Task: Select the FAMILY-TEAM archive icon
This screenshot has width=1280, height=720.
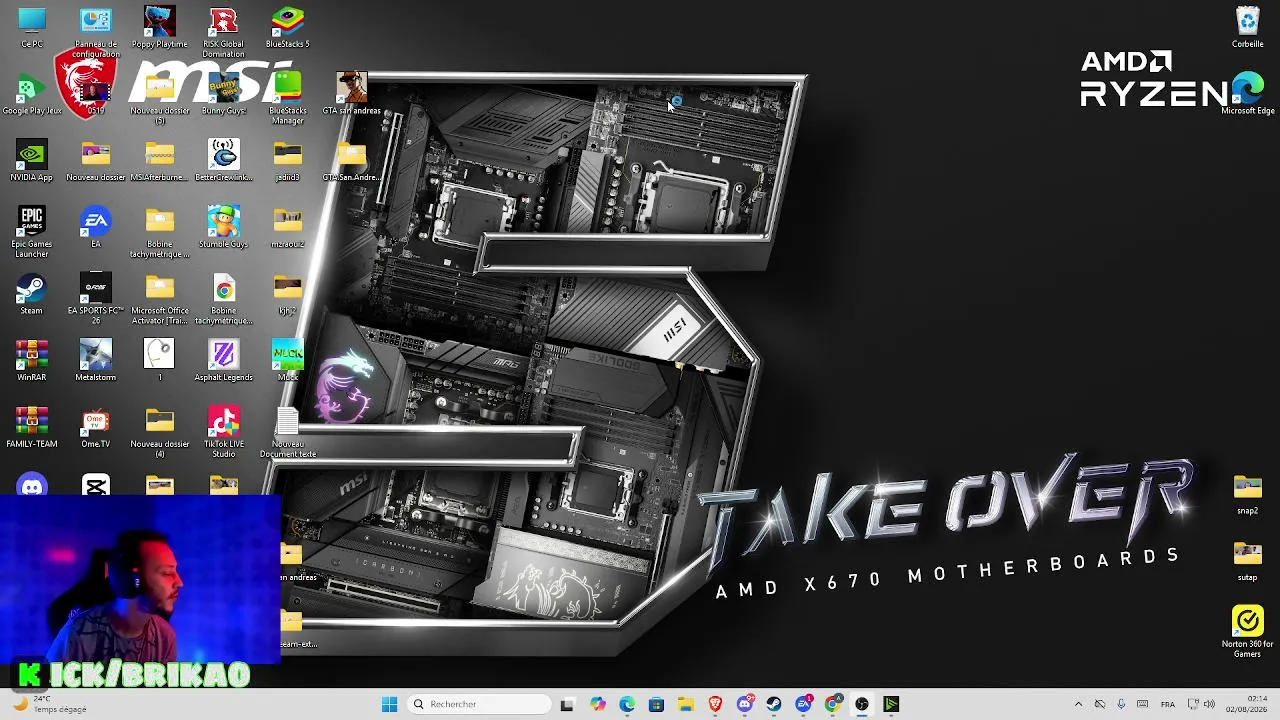Action: point(32,427)
